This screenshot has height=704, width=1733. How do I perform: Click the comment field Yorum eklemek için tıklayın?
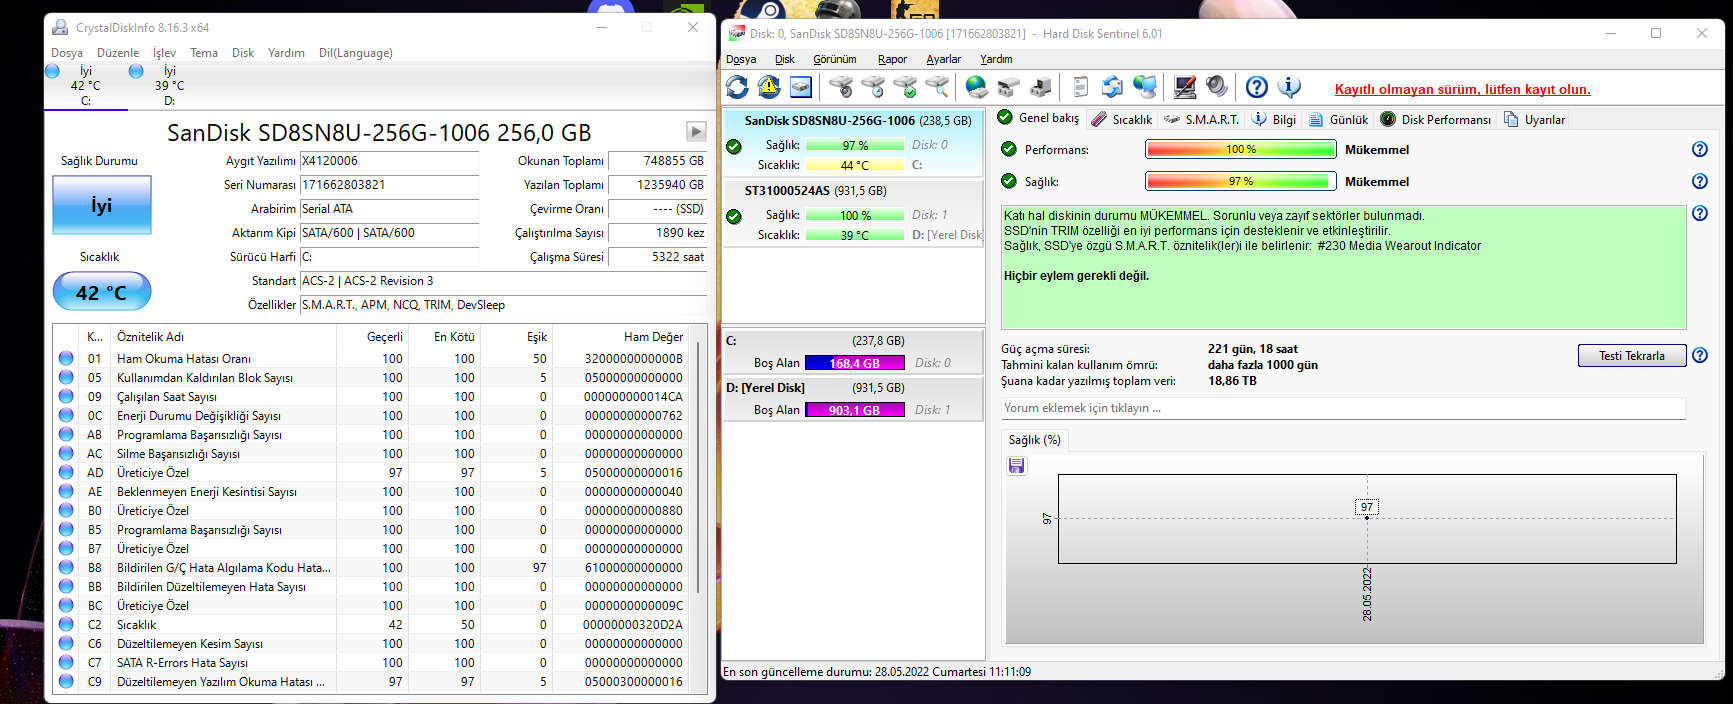pyautogui.click(x=1343, y=408)
